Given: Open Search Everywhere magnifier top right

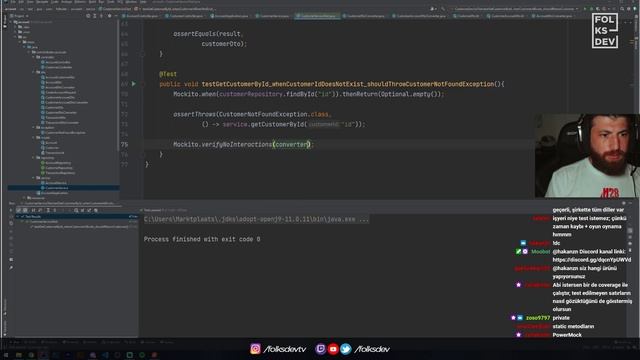Looking at the screenshot, I should click(x=622, y=9).
